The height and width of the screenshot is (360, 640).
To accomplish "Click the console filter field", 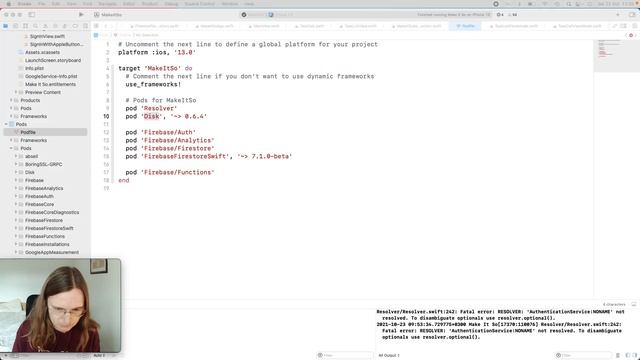I will [x=584, y=355].
